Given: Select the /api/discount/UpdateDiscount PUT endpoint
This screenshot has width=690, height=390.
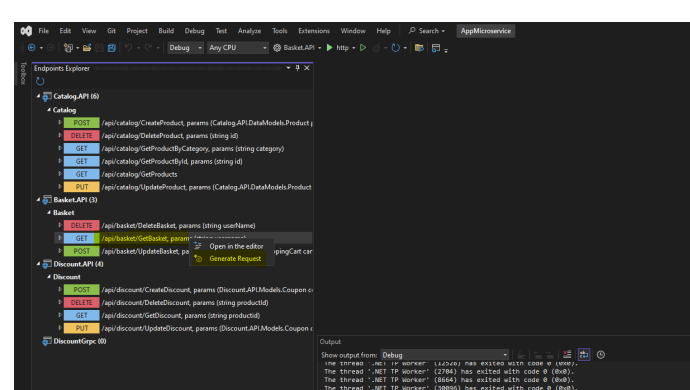Looking at the screenshot, I should coord(207,328).
